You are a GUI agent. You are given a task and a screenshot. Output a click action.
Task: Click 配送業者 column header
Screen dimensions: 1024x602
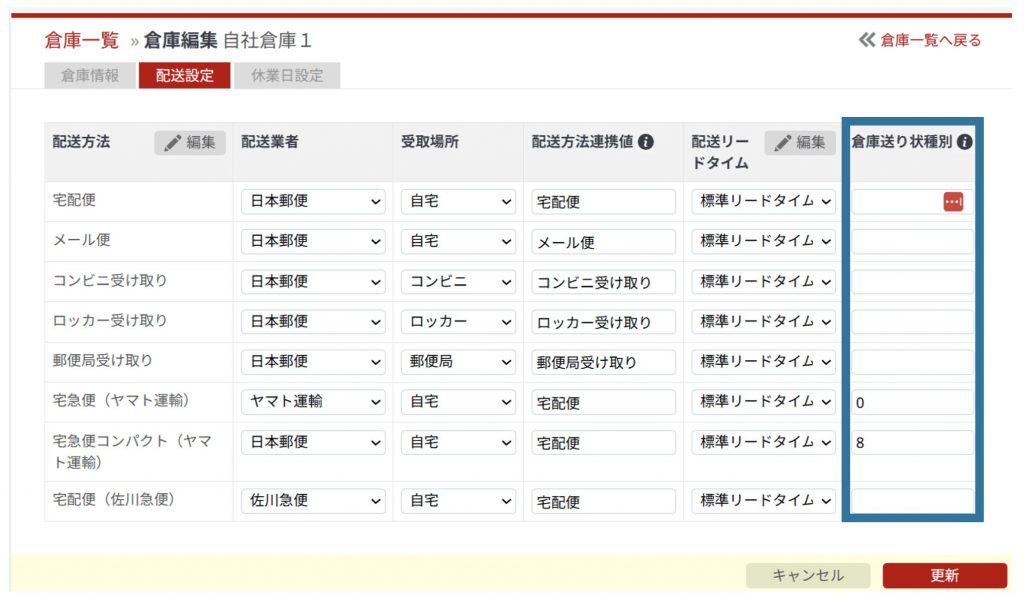[270, 142]
